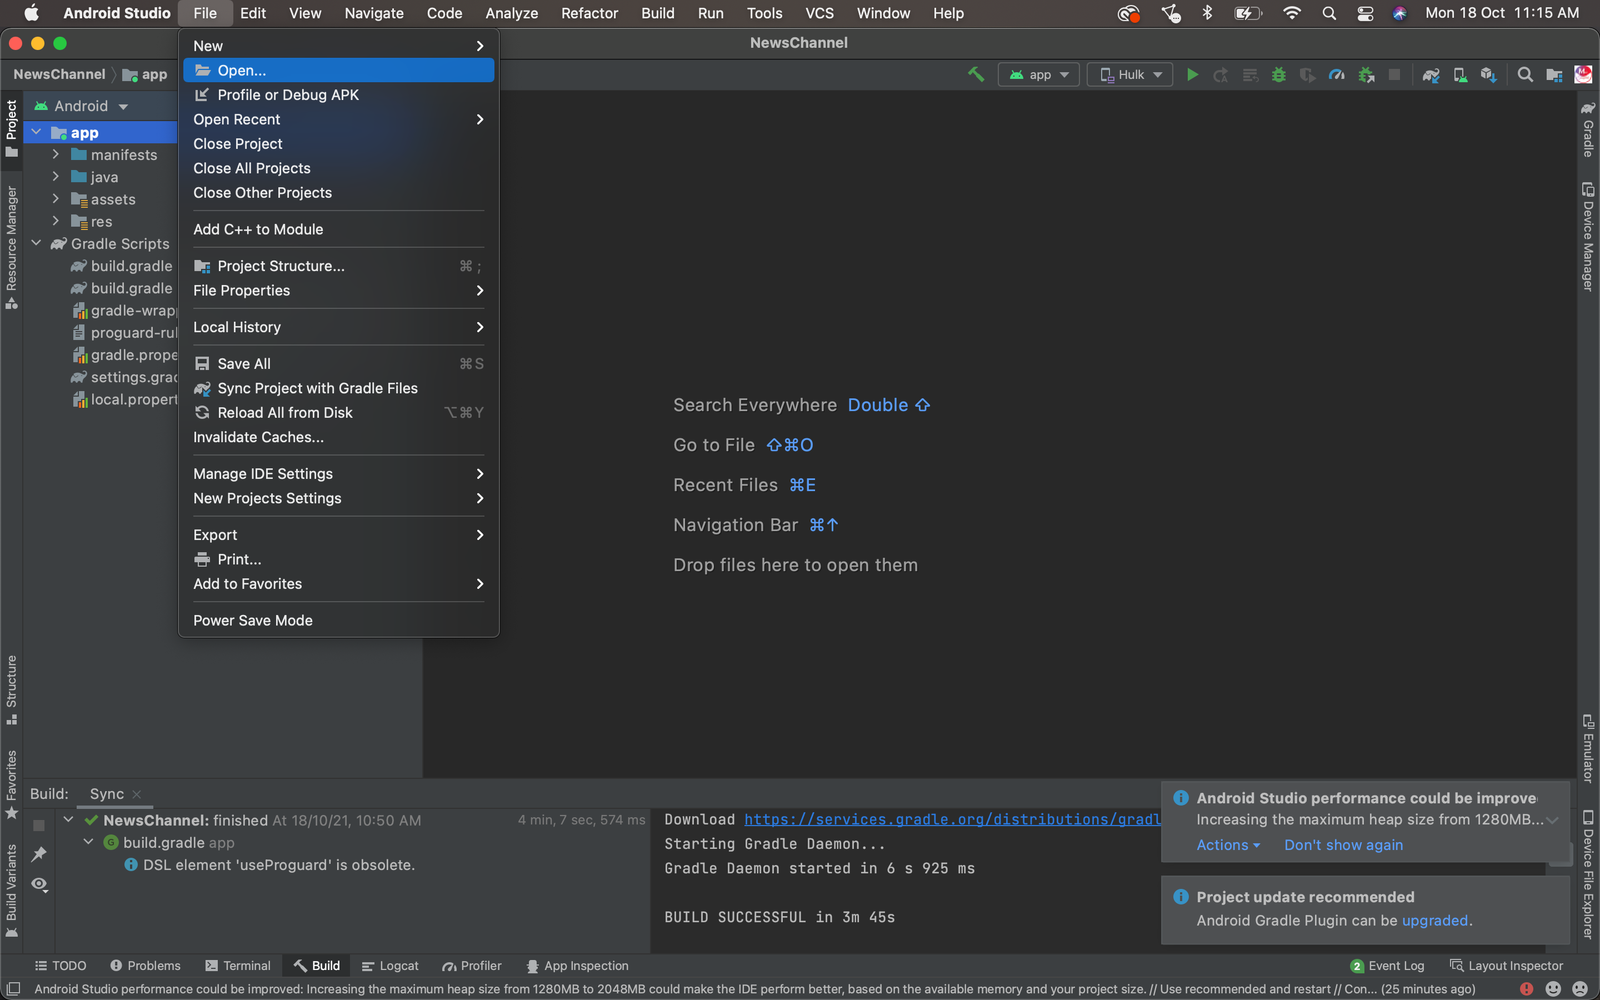Click the Apply Changes and Restart Activity icon

point(1221,75)
